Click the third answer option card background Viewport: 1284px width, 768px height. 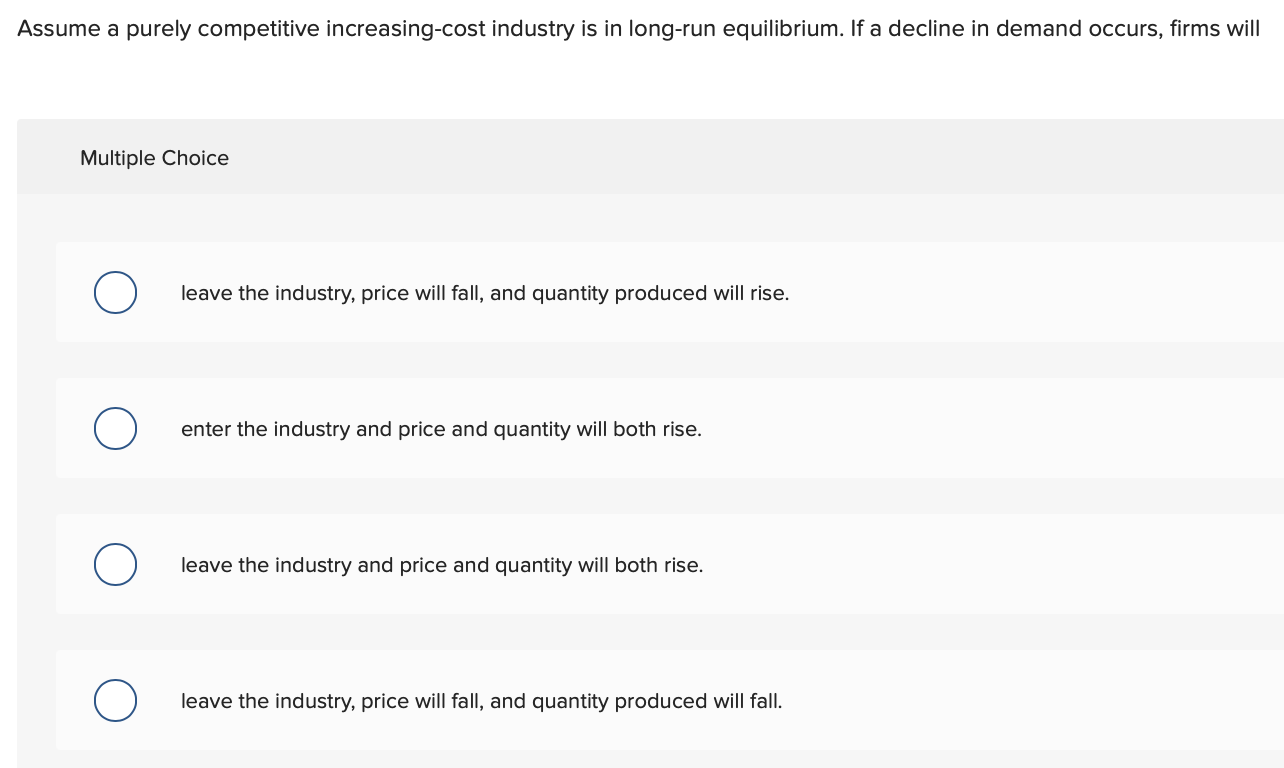click(x=669, y=564)
